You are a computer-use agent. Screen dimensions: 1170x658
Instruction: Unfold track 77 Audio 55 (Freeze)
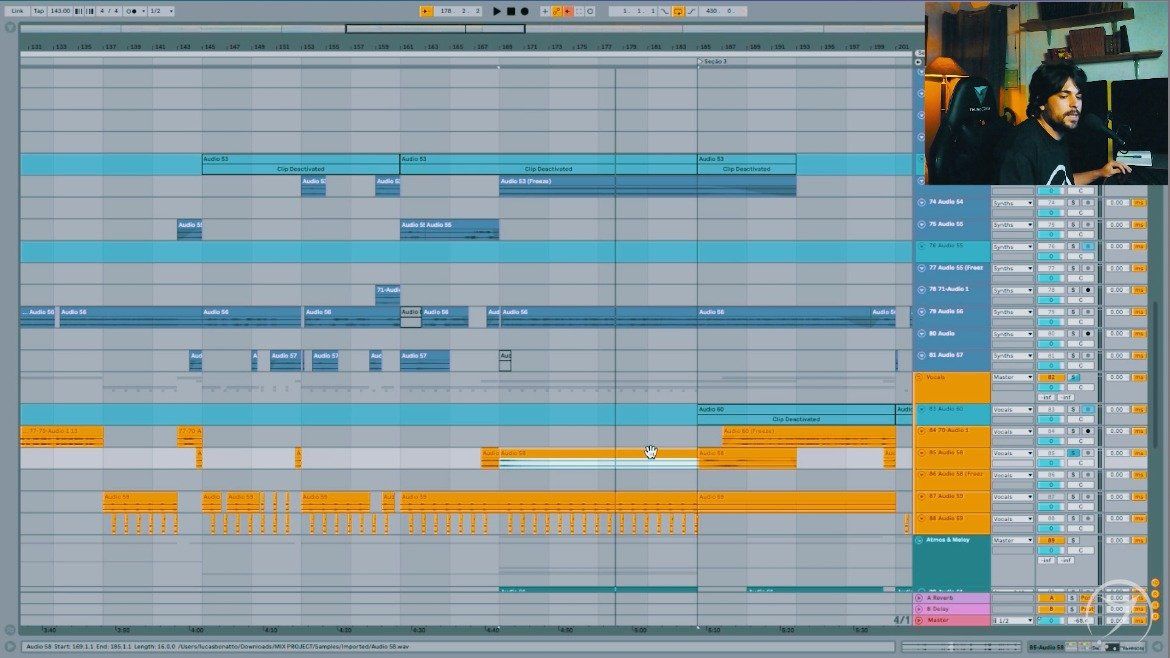pyautogui.click(x=922, y=268)
